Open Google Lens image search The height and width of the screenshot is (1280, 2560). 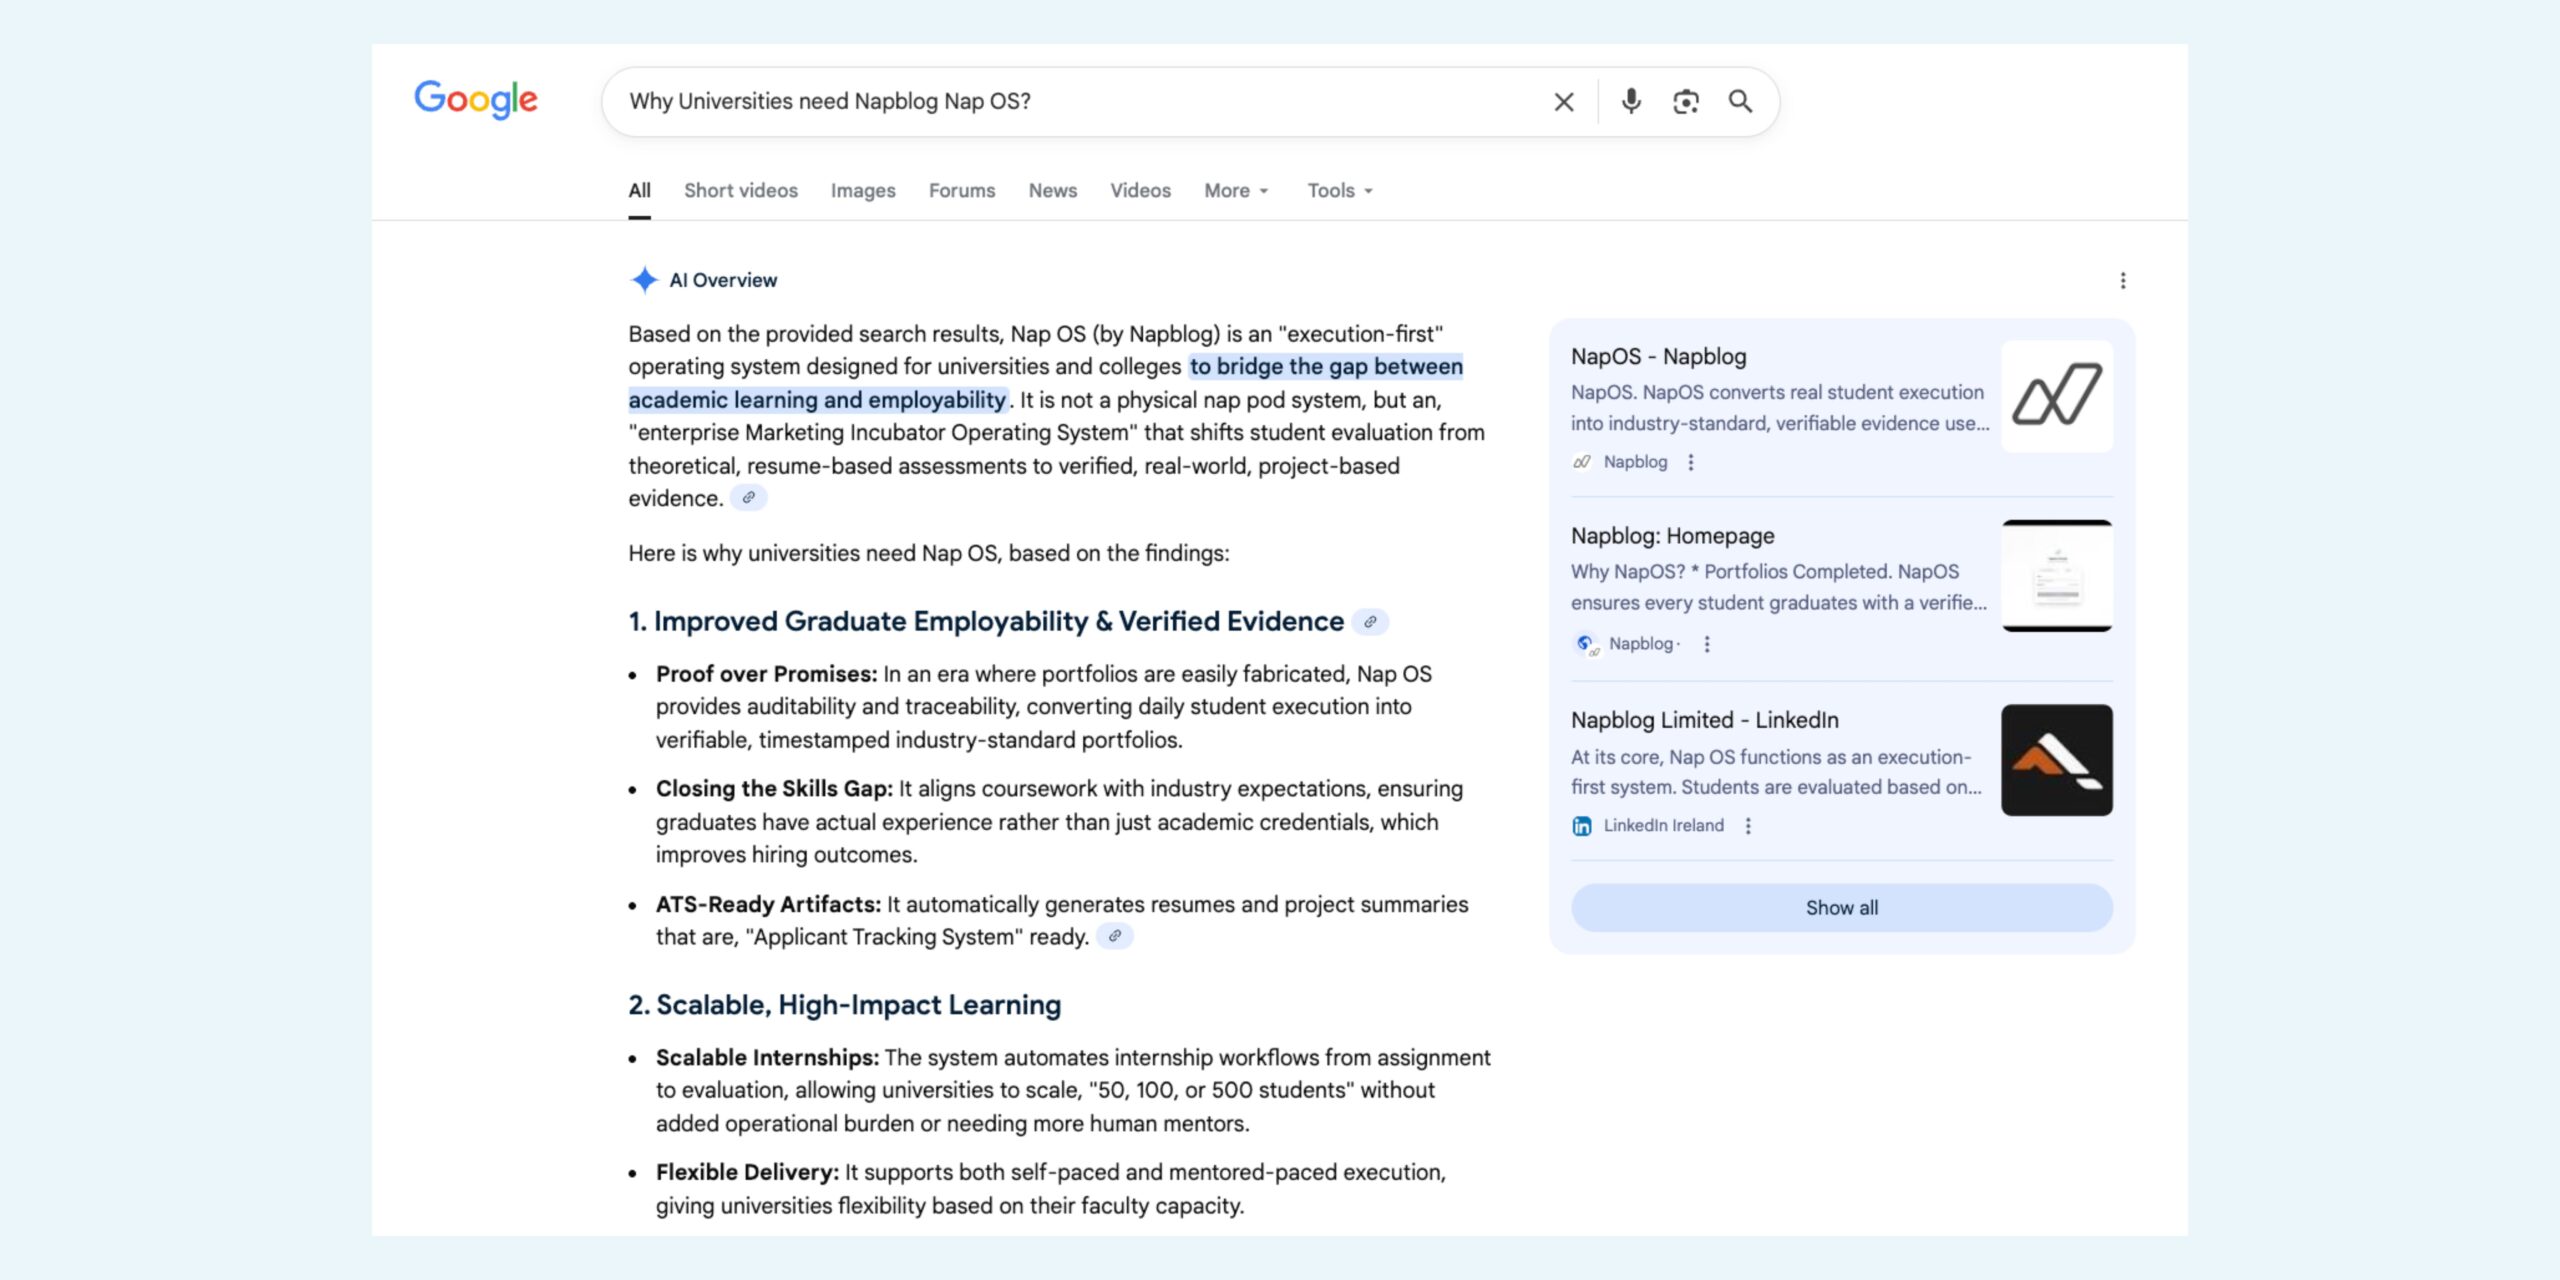(1686, 101)
